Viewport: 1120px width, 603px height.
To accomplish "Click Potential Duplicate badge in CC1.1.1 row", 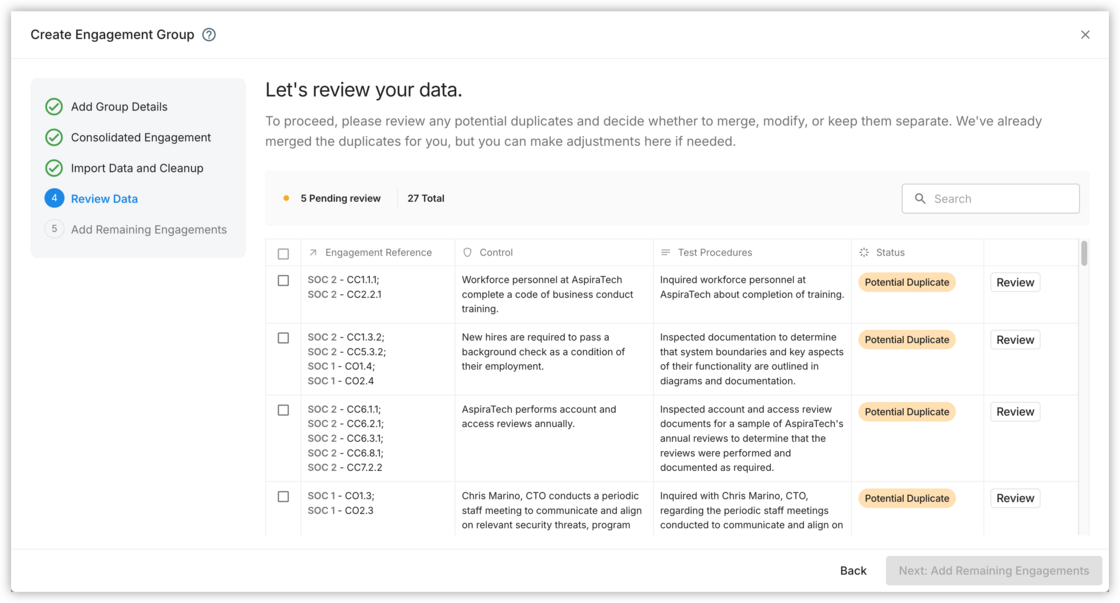I will click(x=906, y=282).
